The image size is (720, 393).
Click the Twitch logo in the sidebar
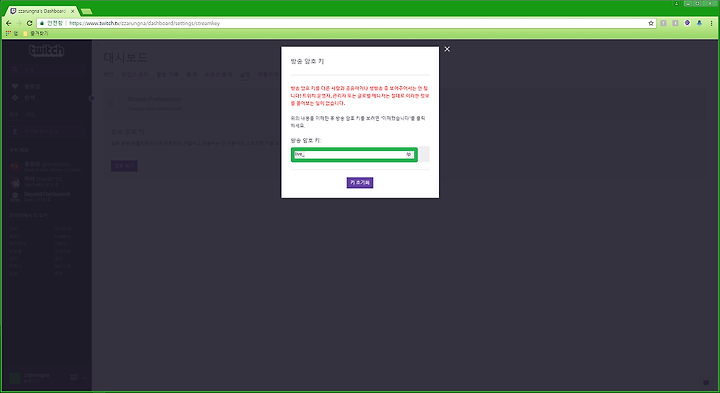(x=46, y=51)
